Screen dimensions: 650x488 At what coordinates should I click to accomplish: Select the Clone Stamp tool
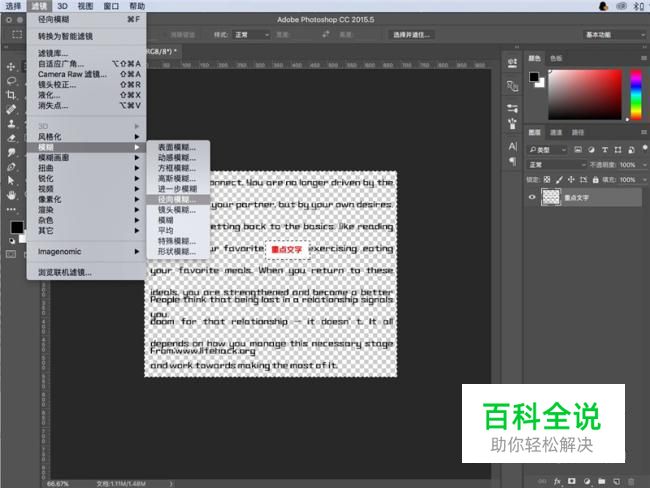(11, 124)
